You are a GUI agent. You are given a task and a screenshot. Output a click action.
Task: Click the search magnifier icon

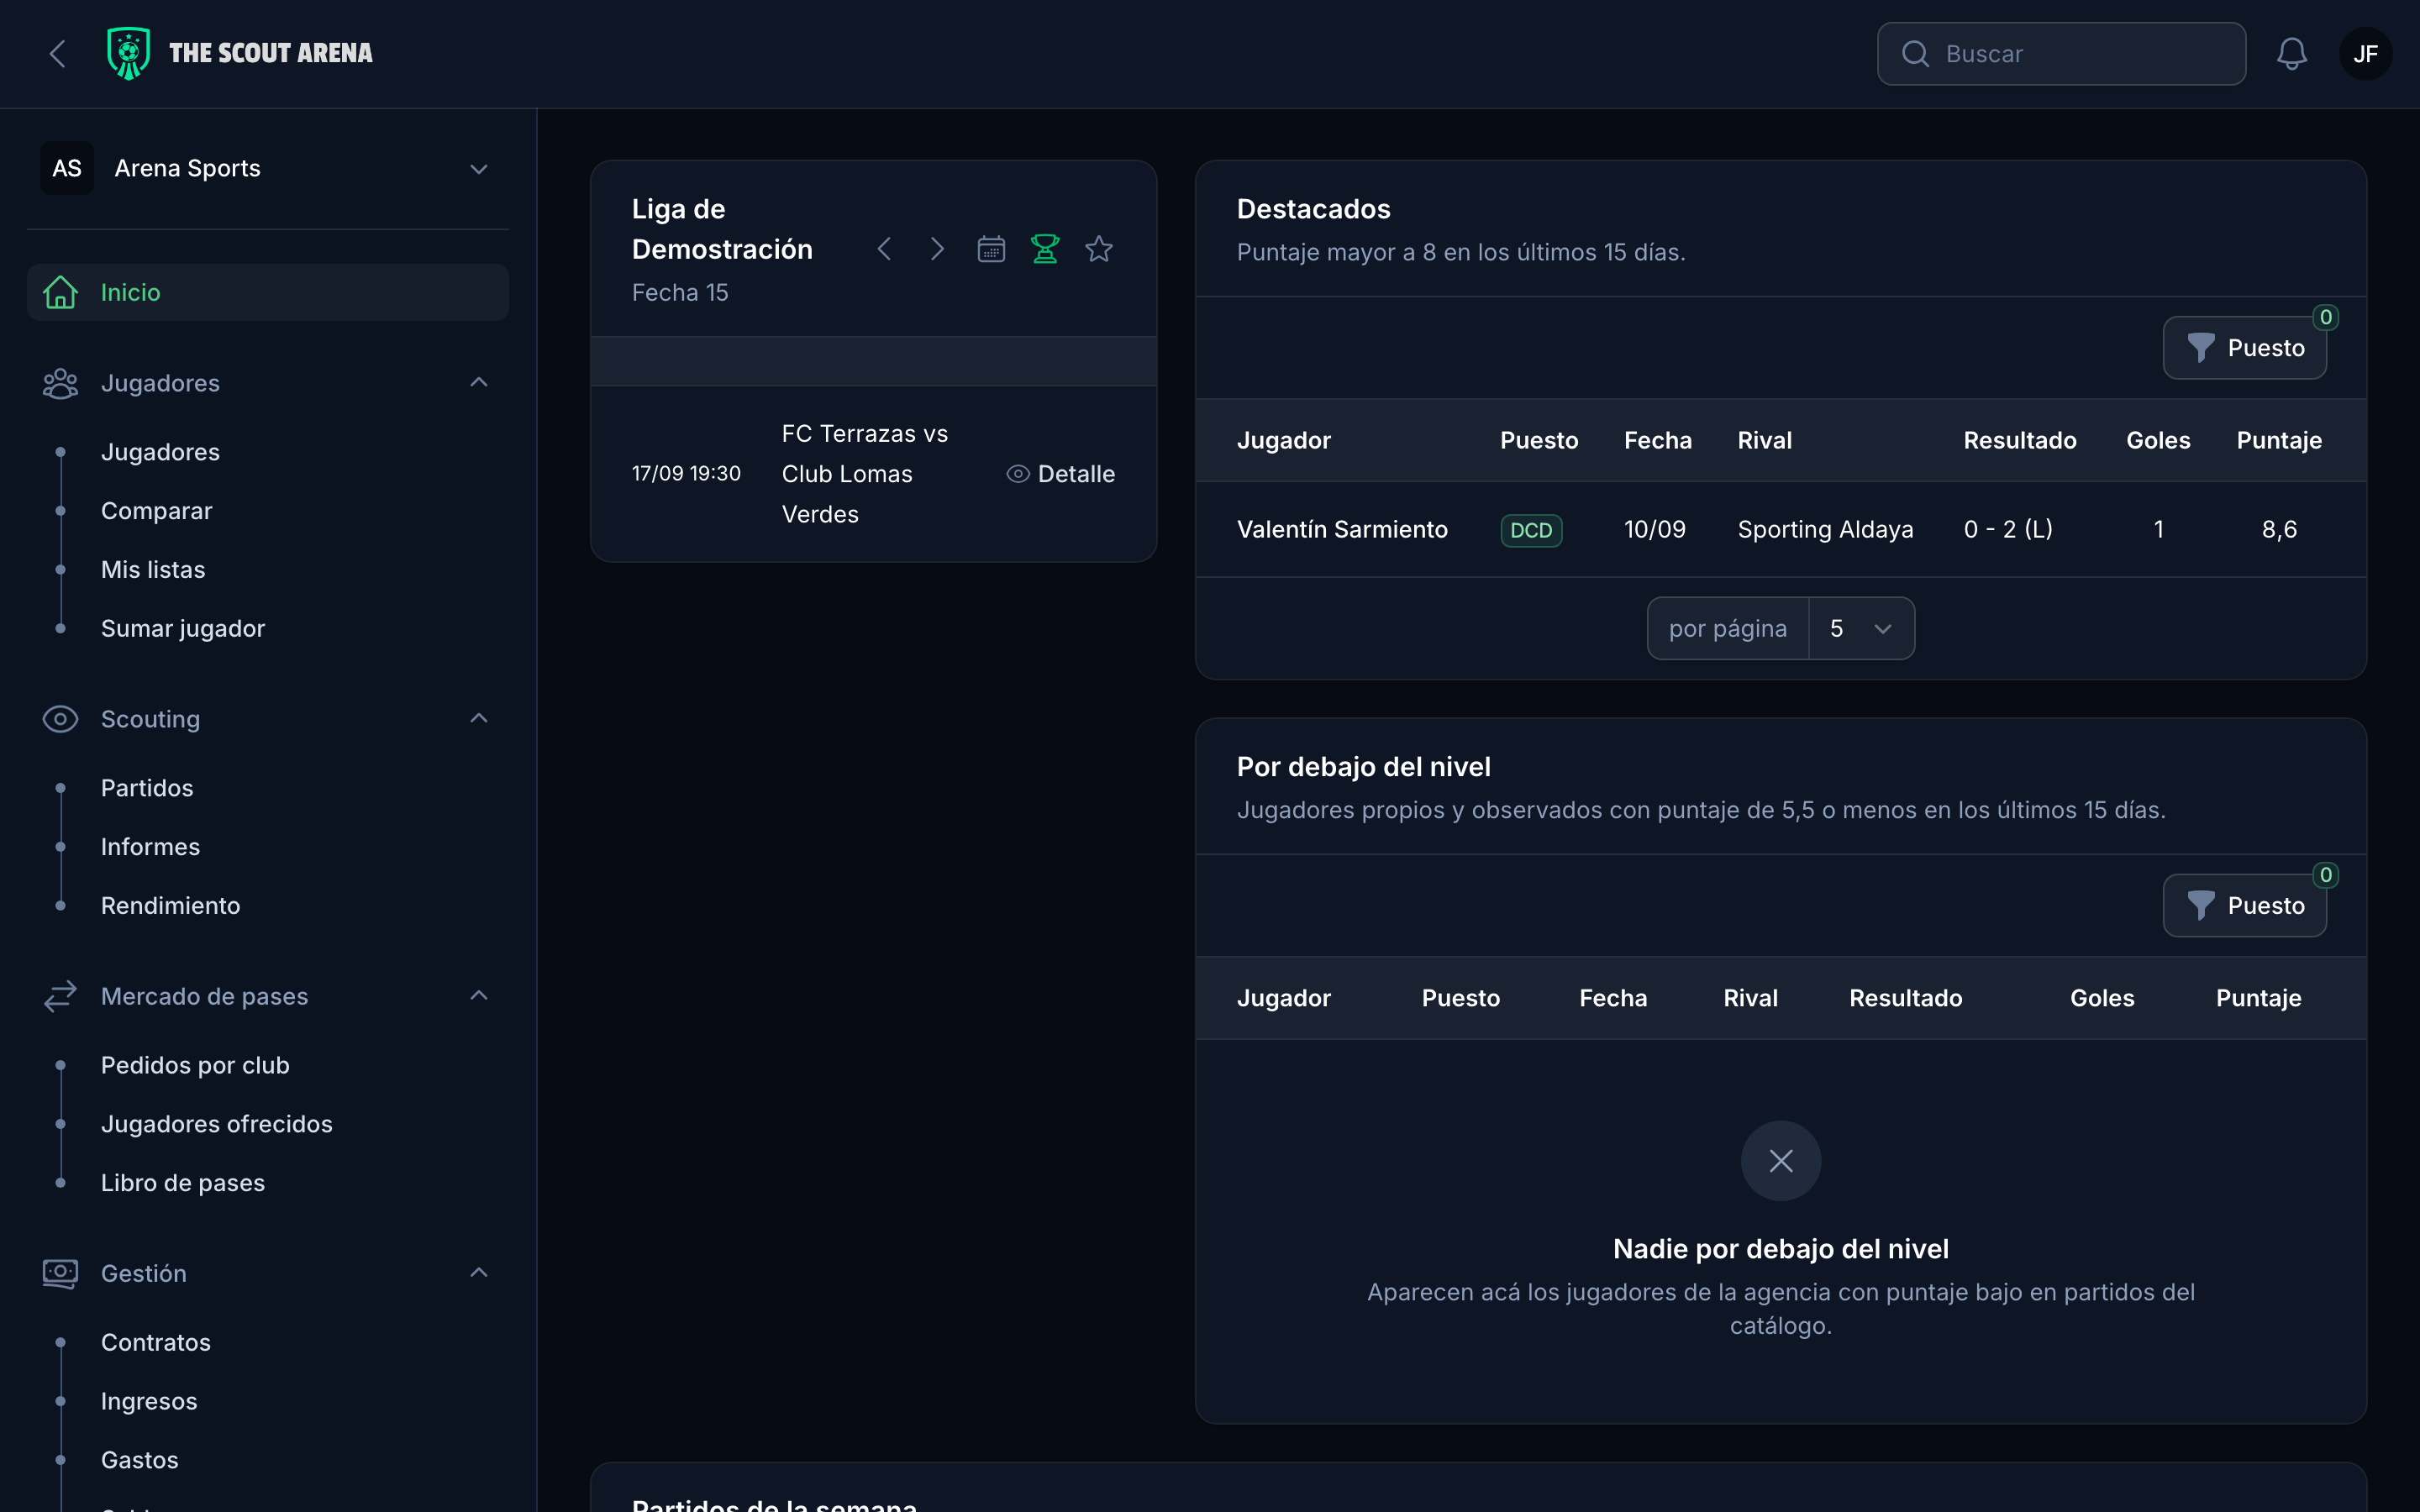click(1915, 54)
